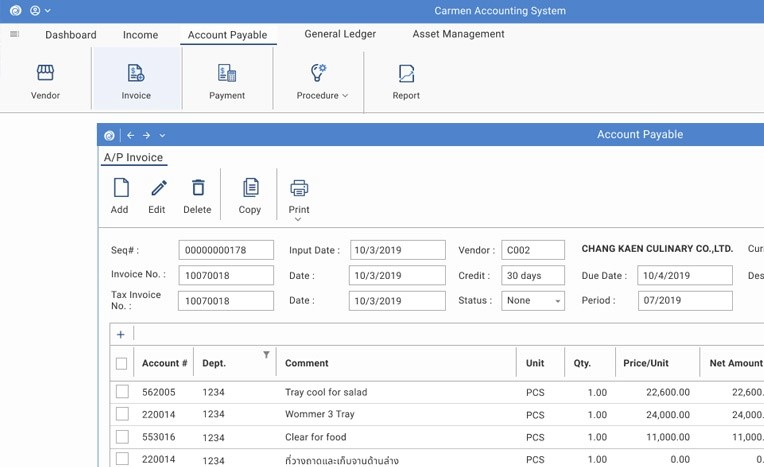Open the Asset Management tab
764x467 pixels.
tap(458, 34)
